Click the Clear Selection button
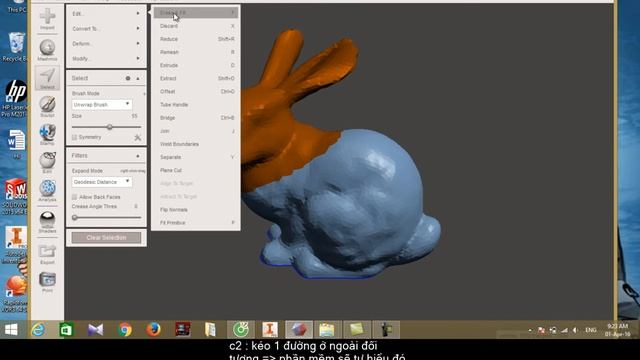 click(106, 238)
